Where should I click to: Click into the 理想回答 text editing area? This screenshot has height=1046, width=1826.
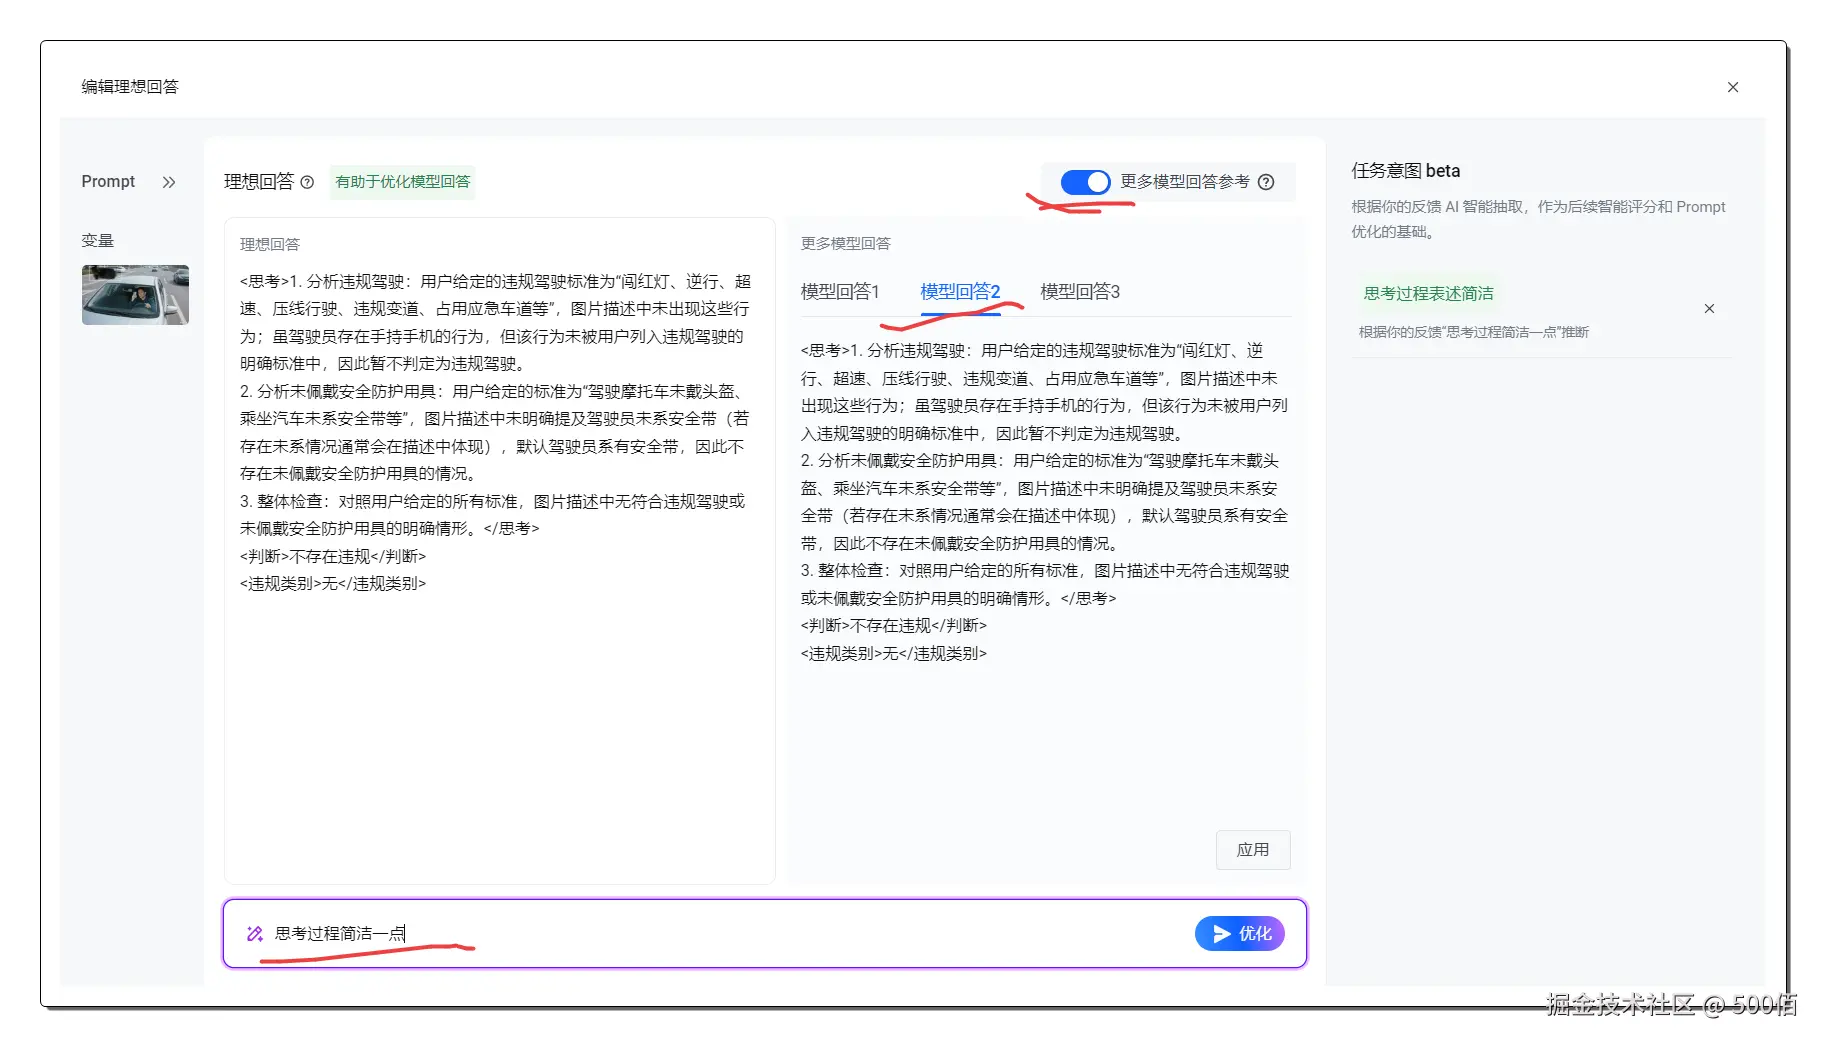tap(500, 551)
